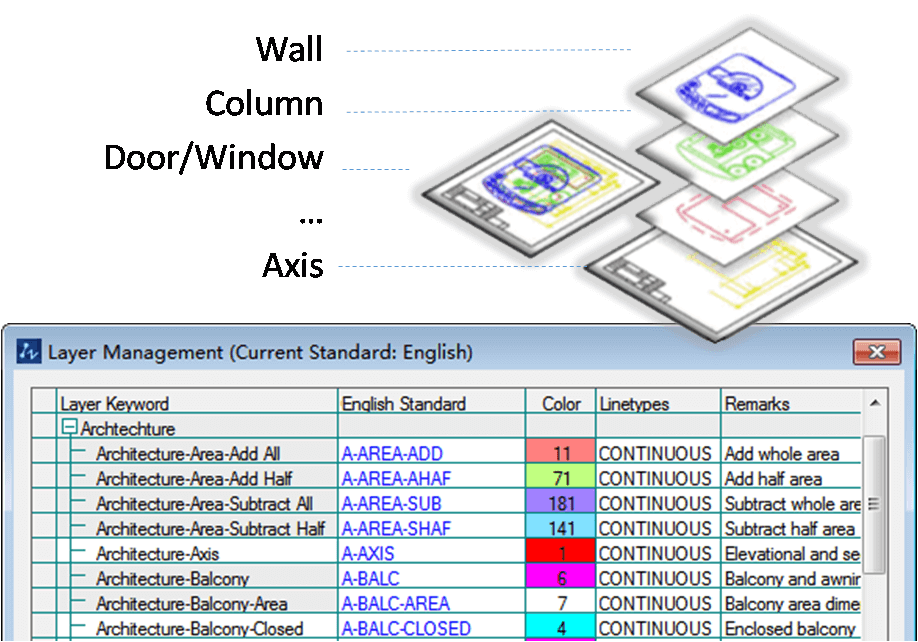Open the purple color swatch numbered 181
The height and width of the screenshot is (642, 918).
click(561, 504)
